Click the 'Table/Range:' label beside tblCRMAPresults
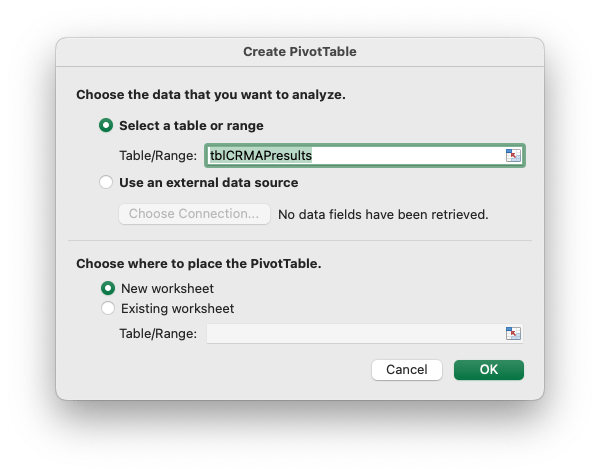The image size is (600, 474). pos(158,156)
